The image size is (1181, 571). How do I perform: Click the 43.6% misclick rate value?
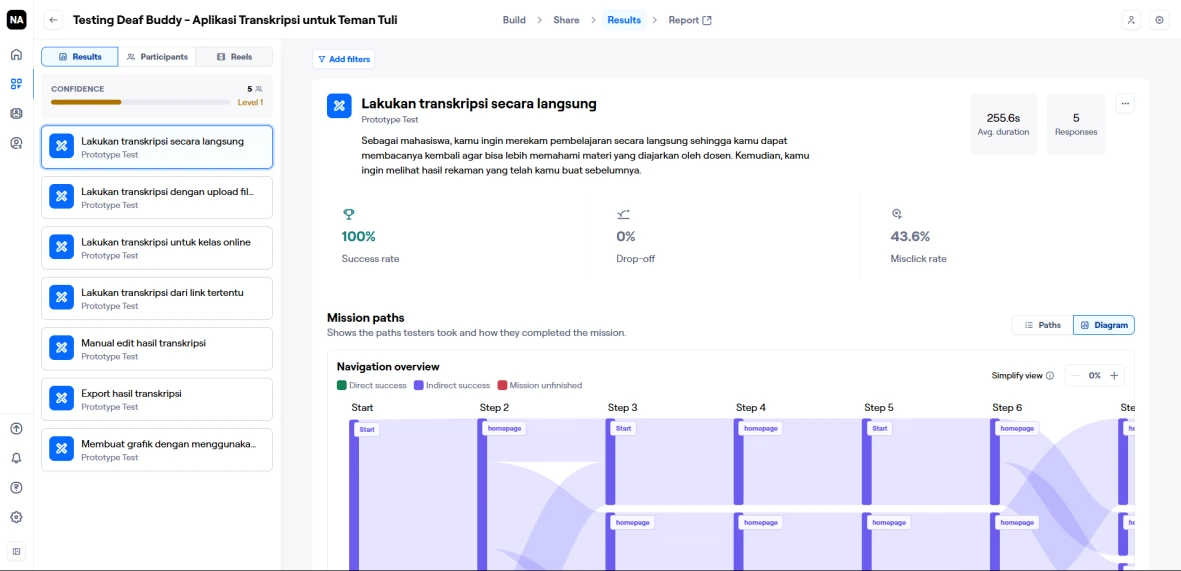(x=910, y=237)
